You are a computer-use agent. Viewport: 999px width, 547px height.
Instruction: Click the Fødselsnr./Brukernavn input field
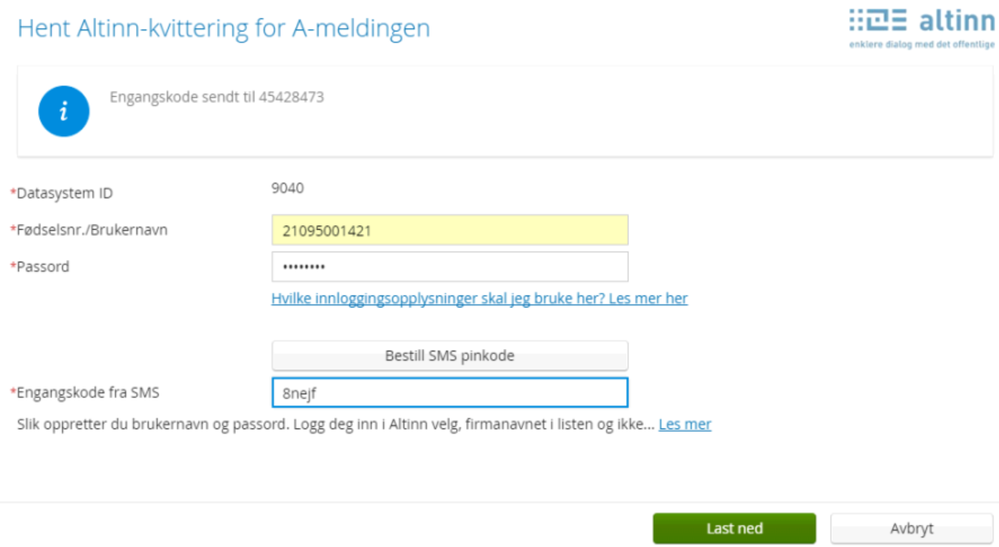click(449, 231)
